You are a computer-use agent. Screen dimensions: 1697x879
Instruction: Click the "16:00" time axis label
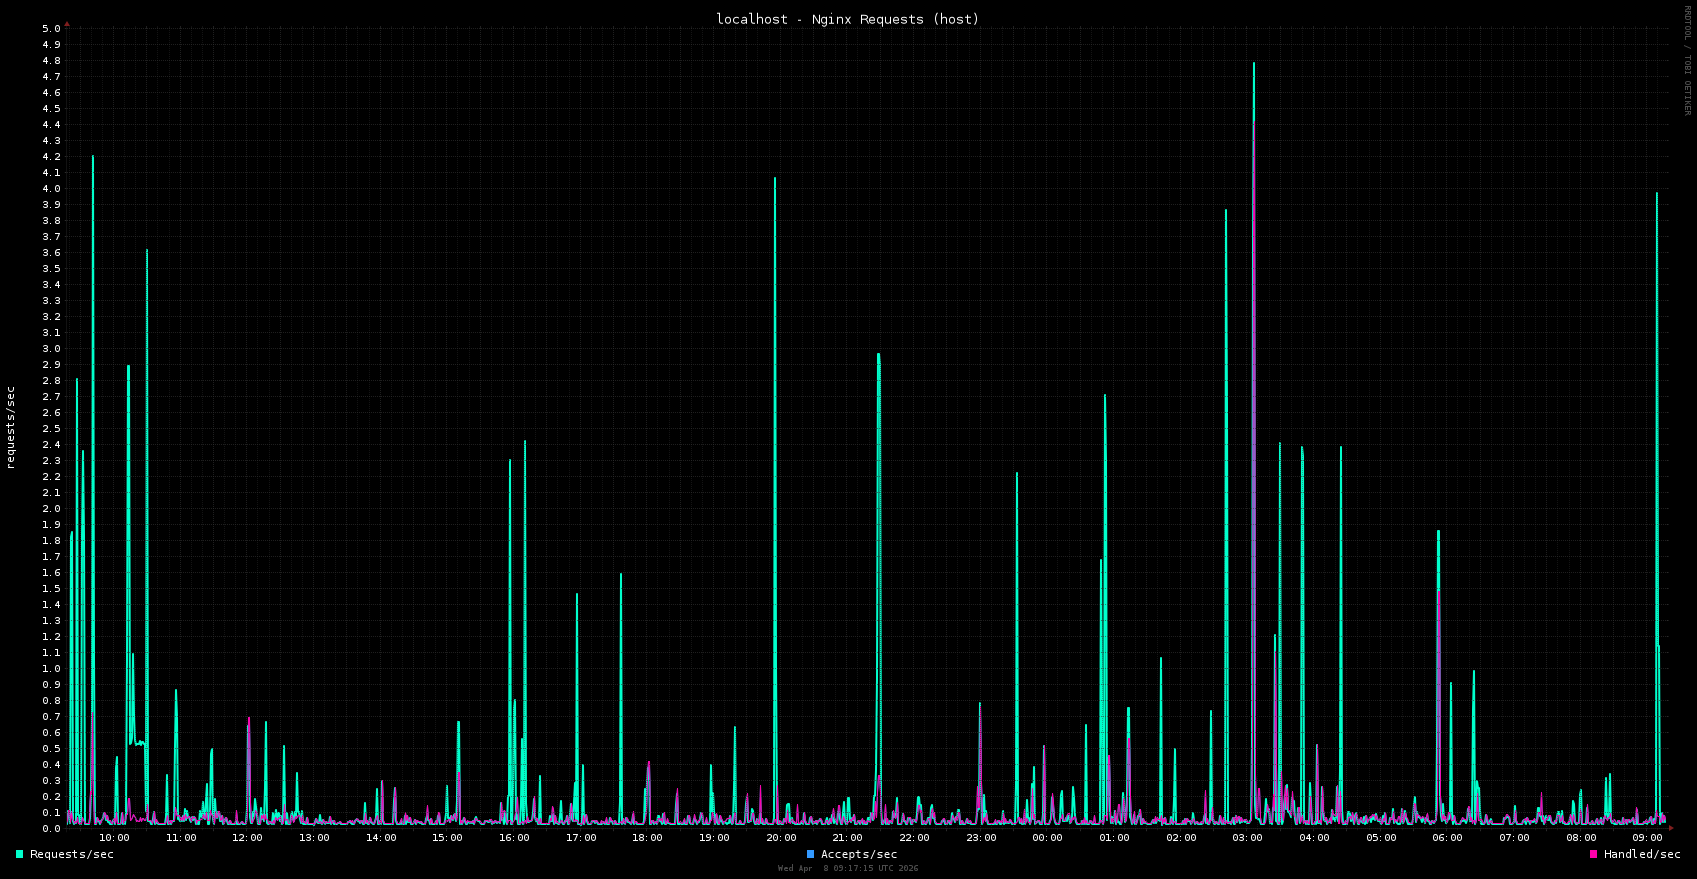pos(514,838)
